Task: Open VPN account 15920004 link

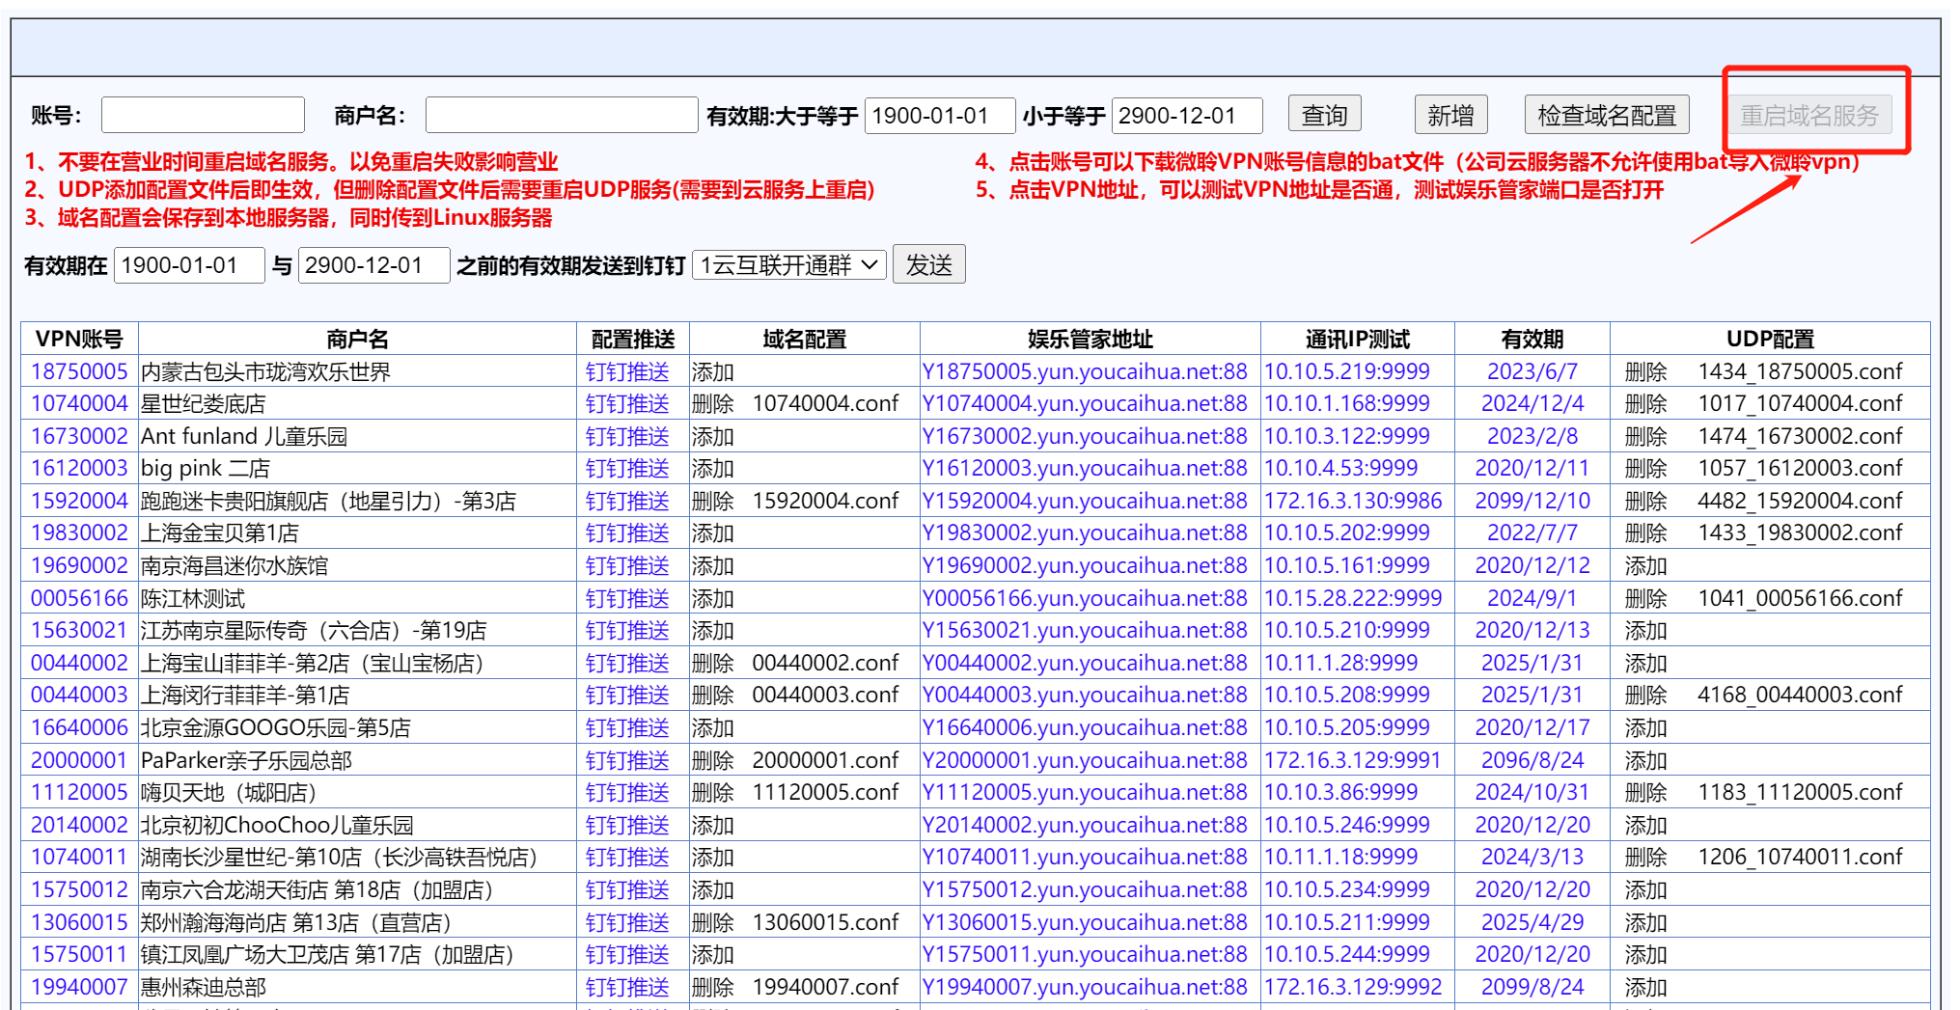Action: 79,501
